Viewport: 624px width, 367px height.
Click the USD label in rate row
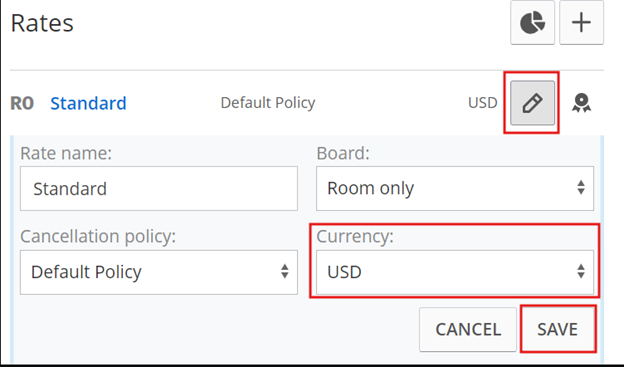483,103
